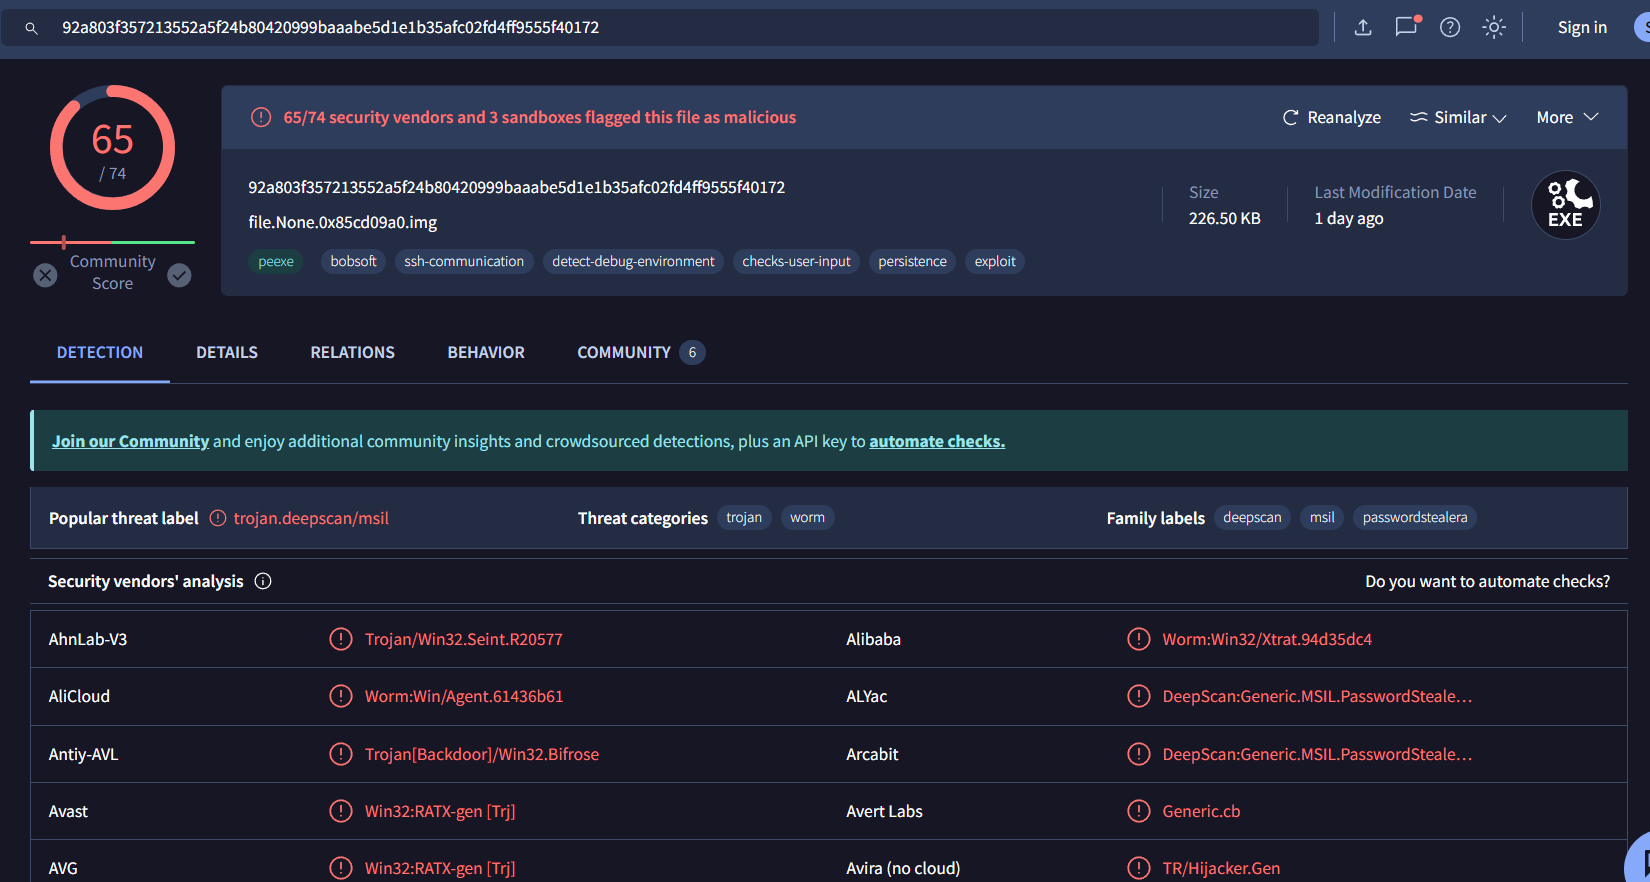The height and width of the screenshot is (882, 1650).
Task: Click Generic.cb detection result
Action: [1201, 811]
